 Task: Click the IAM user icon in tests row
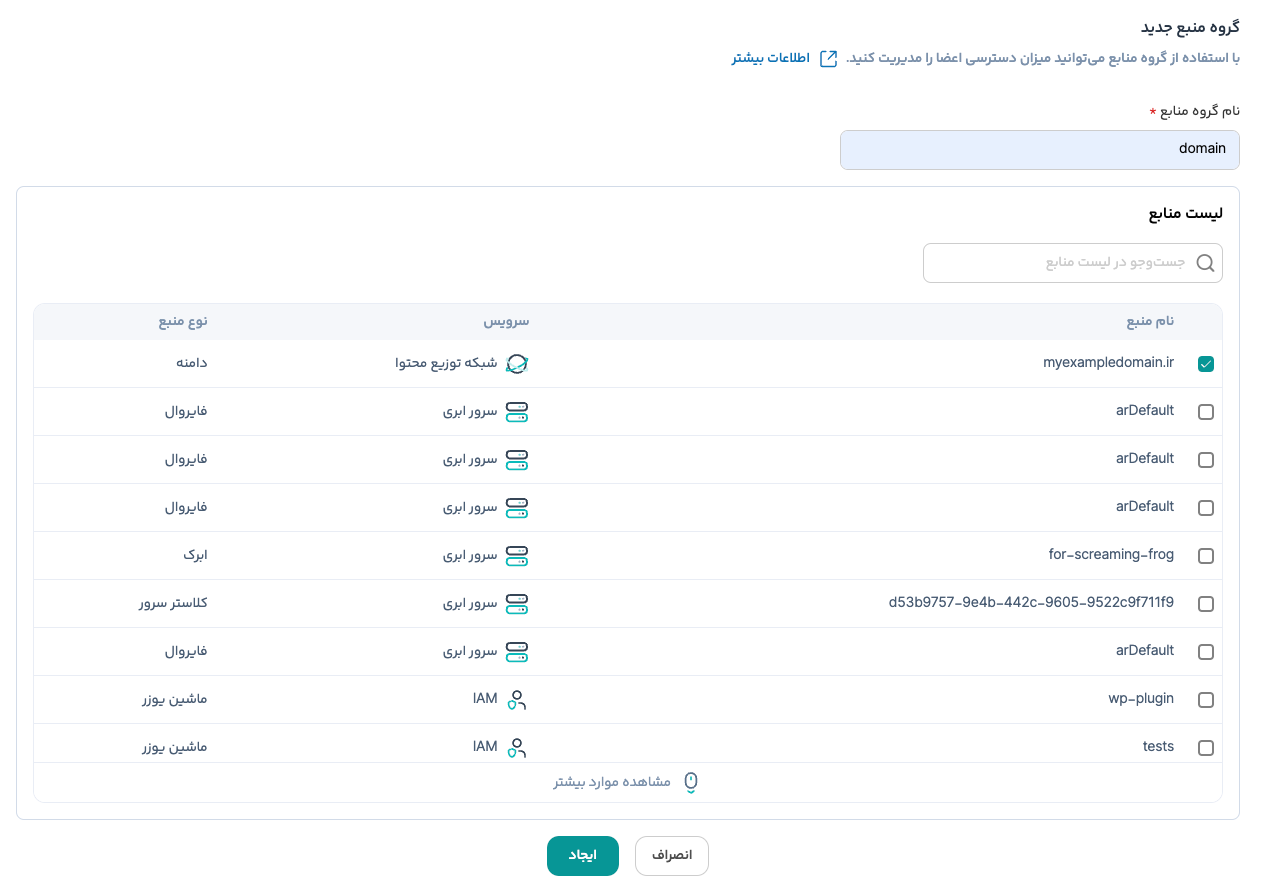coord(516,747)
